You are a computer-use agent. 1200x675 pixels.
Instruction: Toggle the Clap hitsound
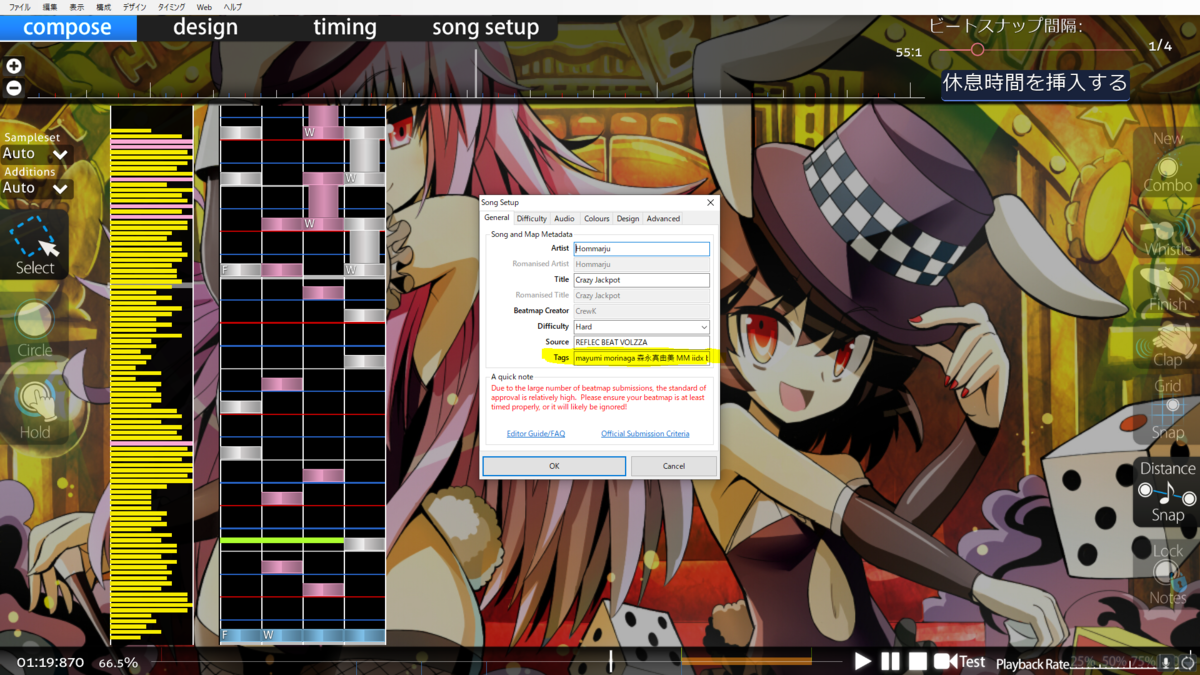tap(1167, 344)
